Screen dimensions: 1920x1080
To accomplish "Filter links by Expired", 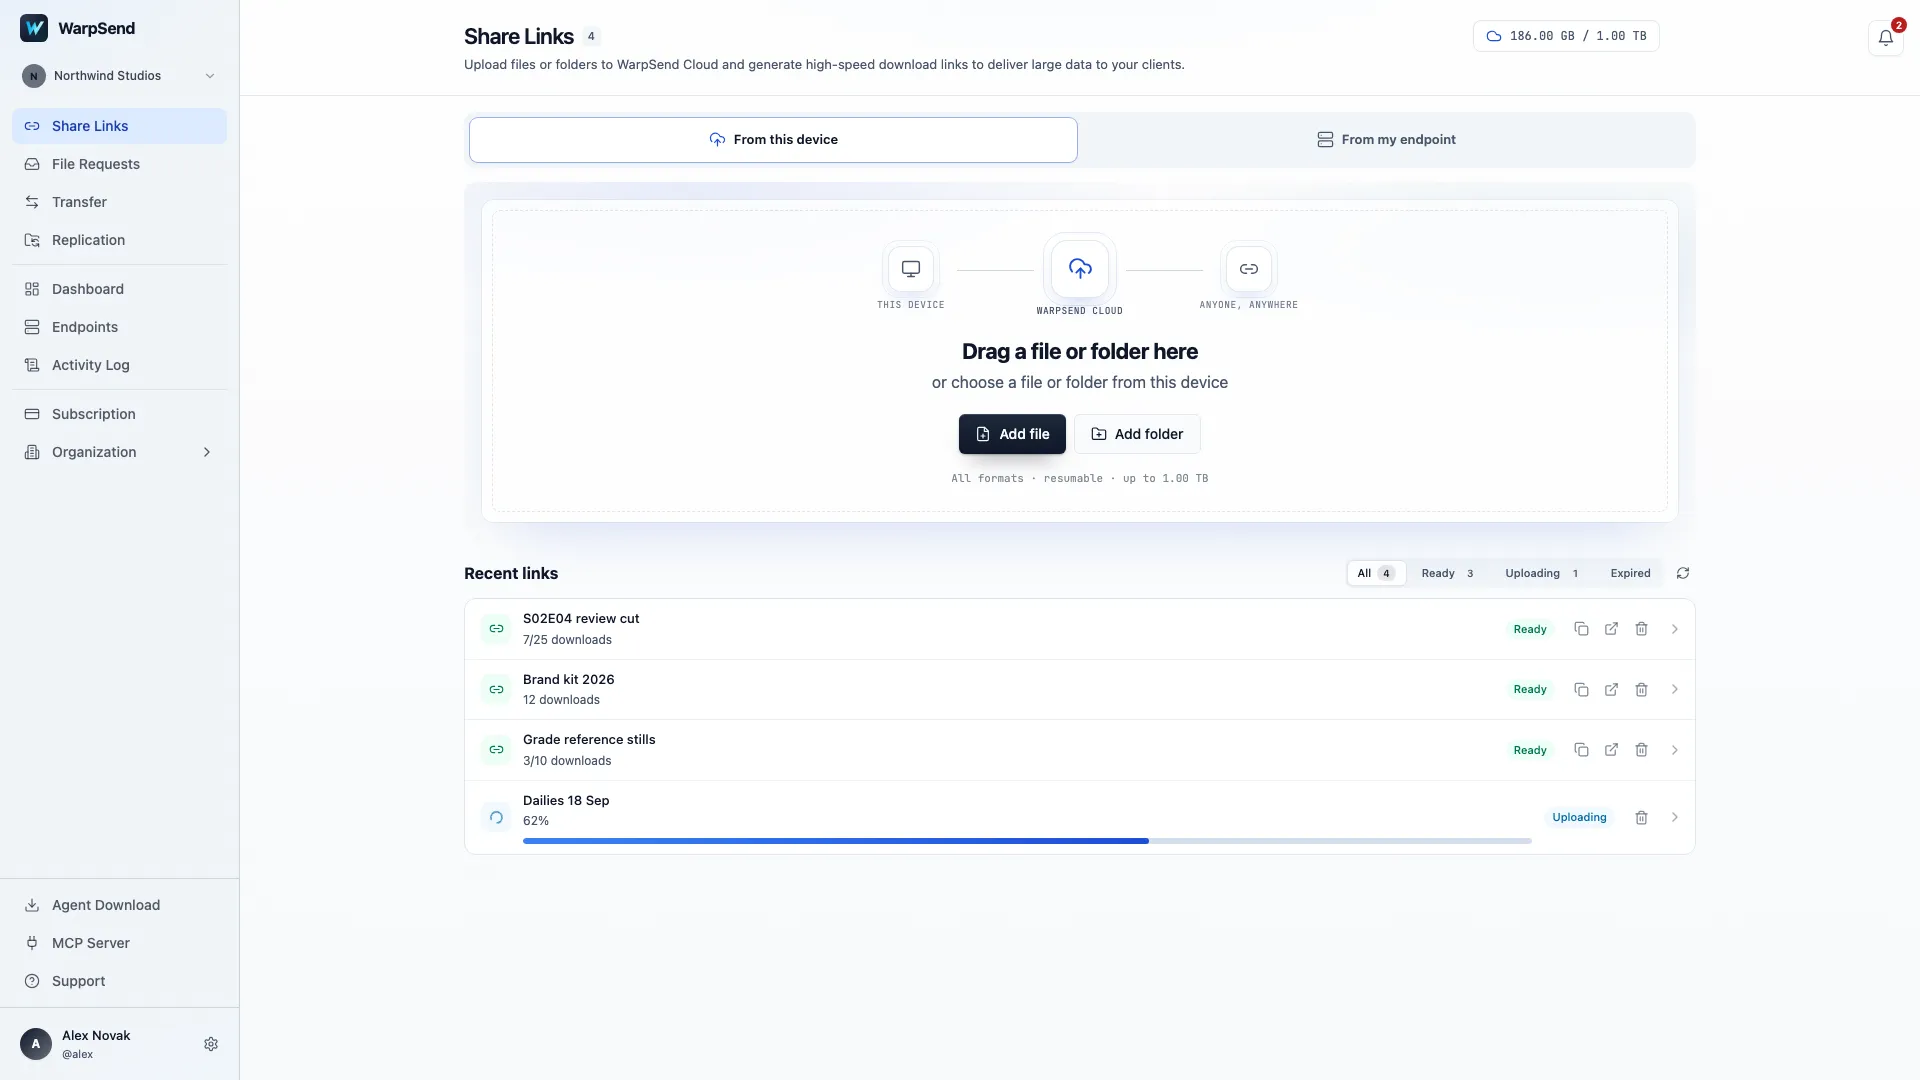I will tap(1630, 573).
